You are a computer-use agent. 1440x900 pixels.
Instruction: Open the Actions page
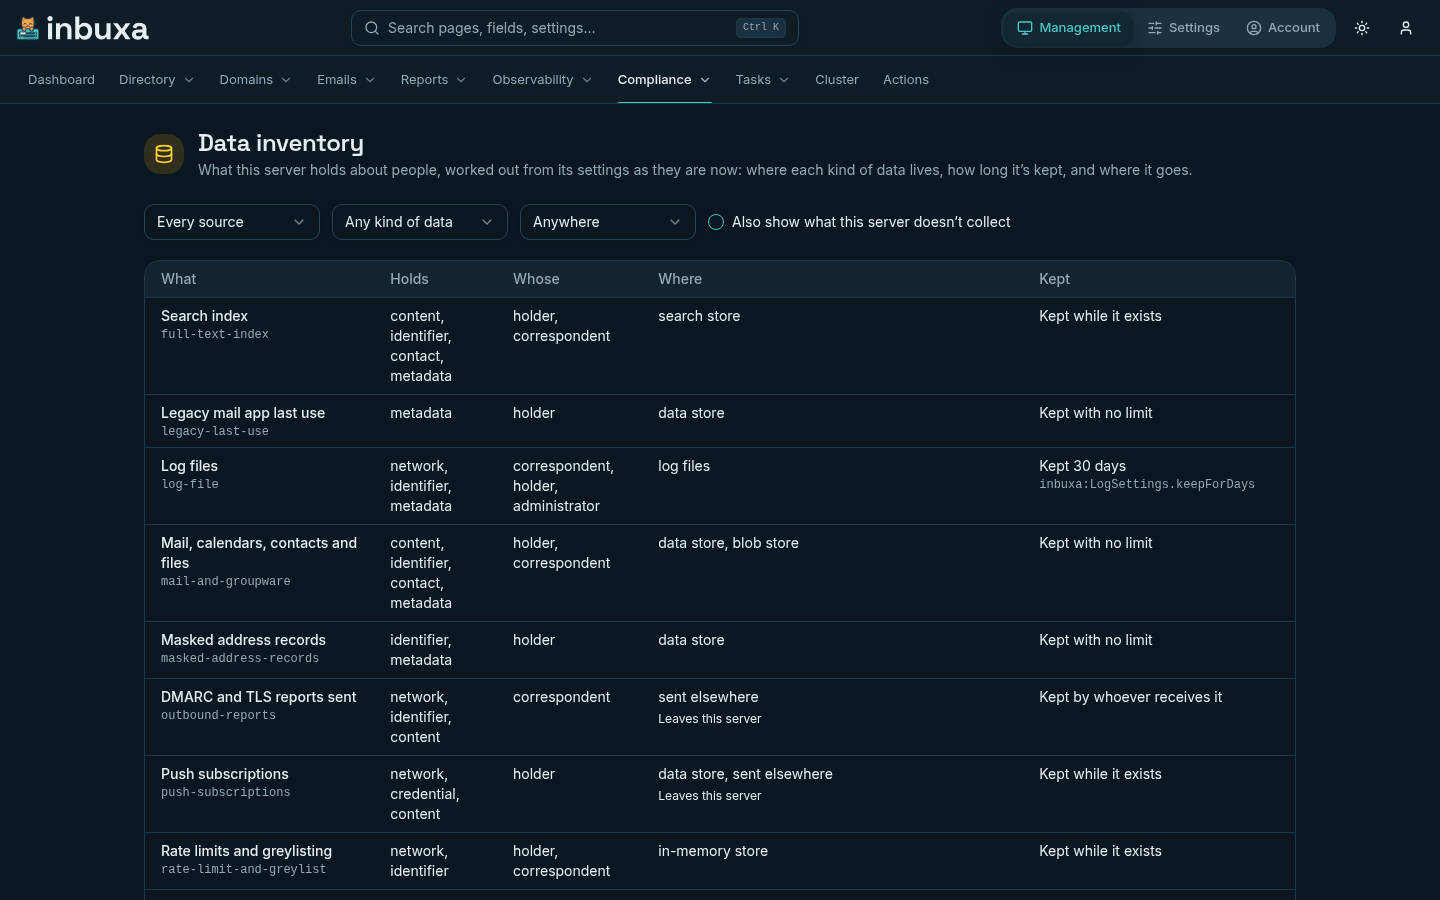pos(906,80)
